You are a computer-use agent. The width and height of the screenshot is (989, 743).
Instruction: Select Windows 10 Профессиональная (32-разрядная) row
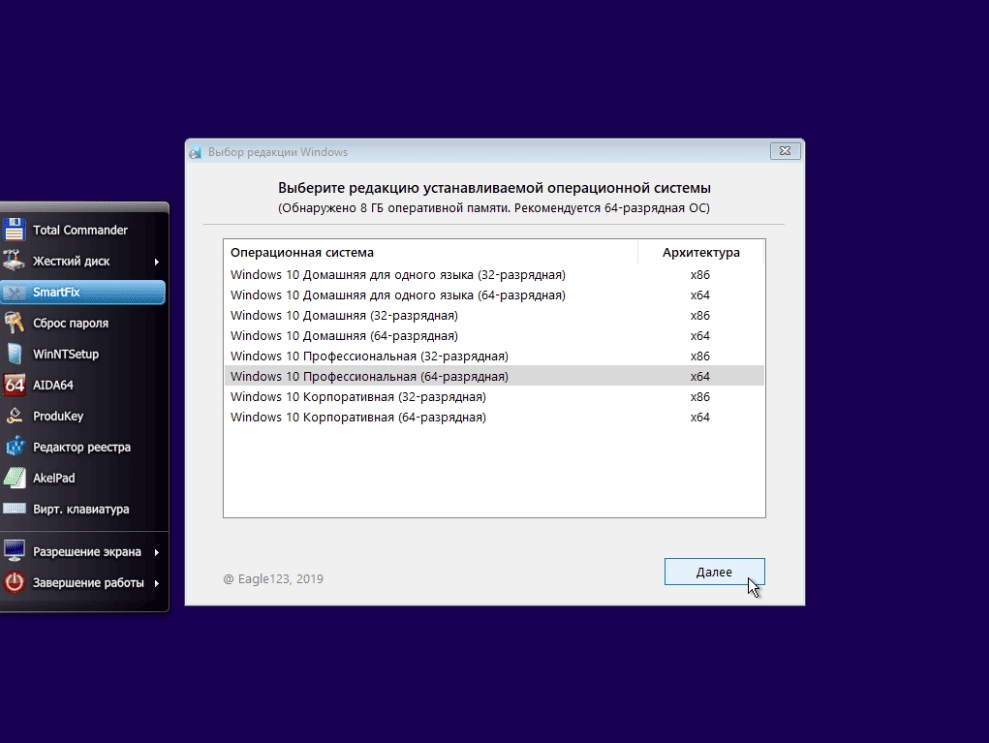point(494,356)
